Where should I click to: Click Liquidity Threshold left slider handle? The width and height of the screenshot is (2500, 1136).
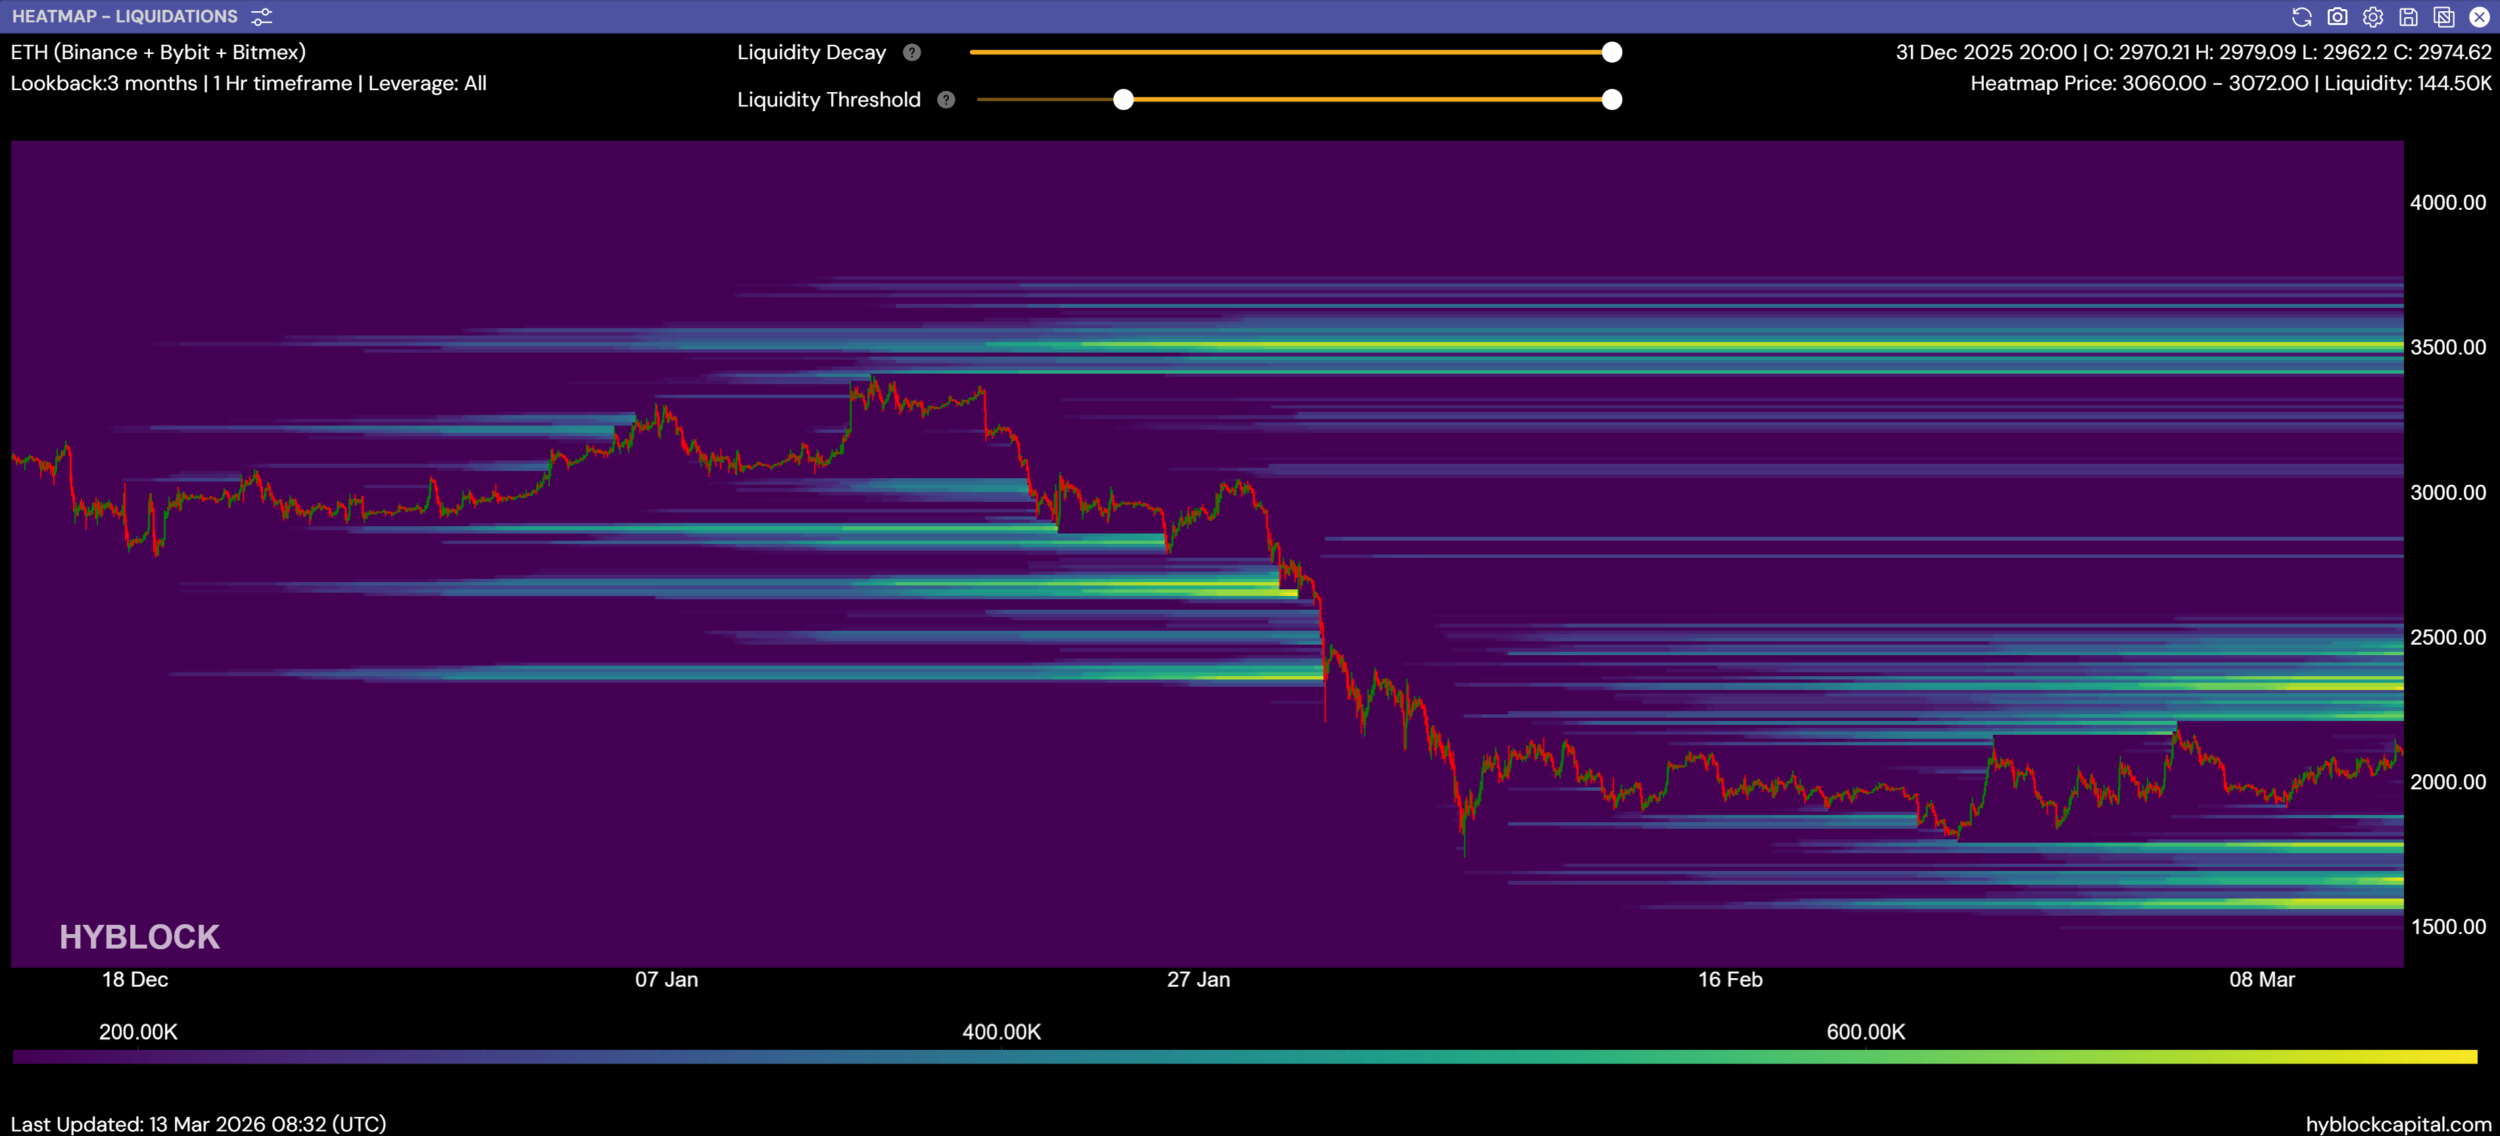coord(1123,100)
